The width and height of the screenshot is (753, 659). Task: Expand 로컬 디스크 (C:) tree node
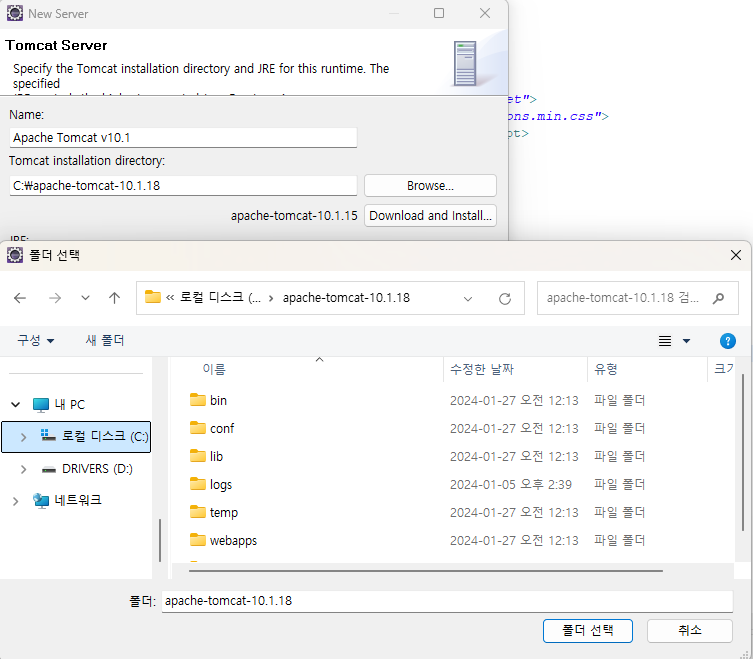point(23,437)
